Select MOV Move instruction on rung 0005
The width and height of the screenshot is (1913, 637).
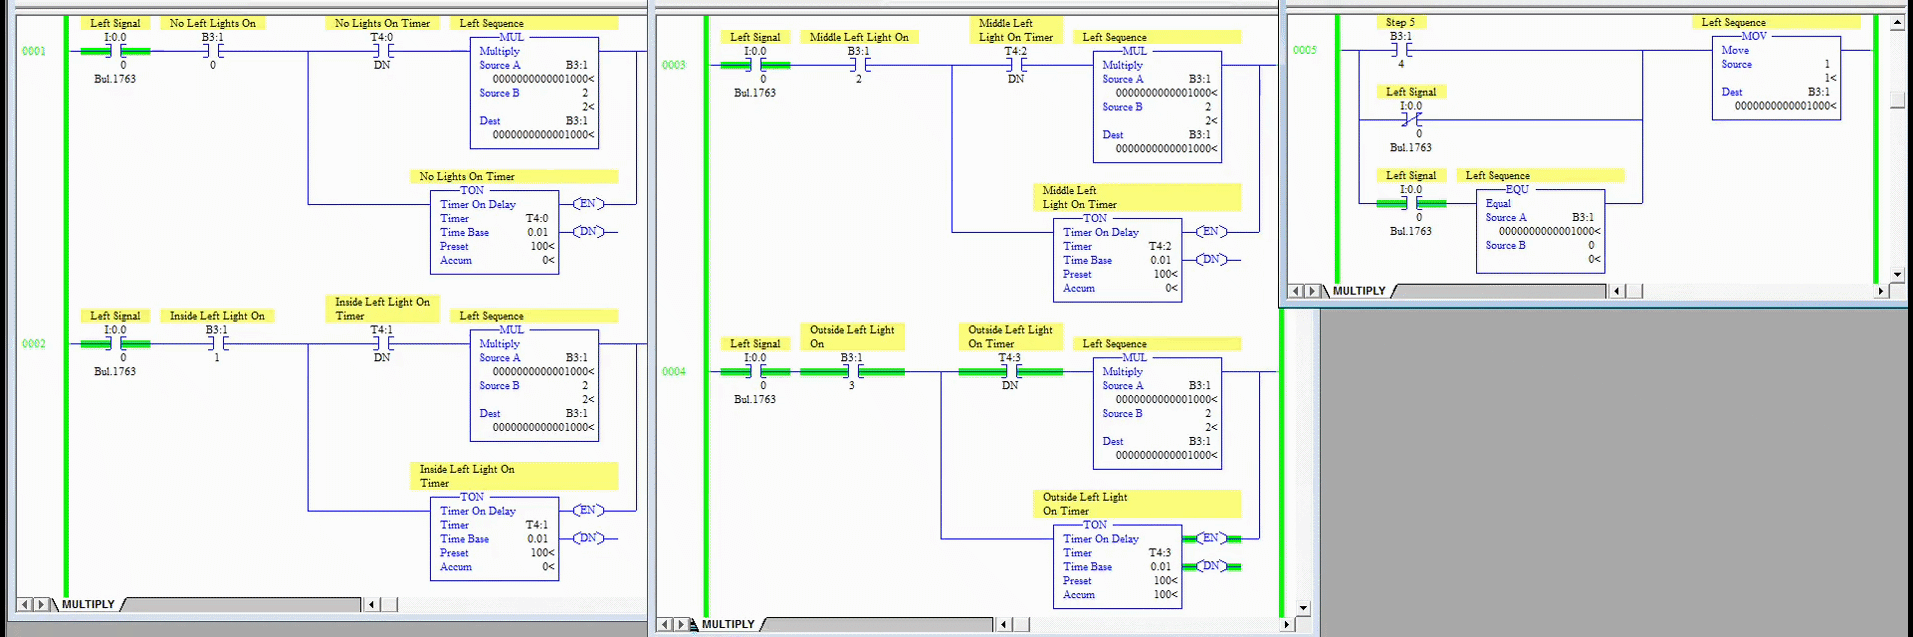[x=1777, y=78]
